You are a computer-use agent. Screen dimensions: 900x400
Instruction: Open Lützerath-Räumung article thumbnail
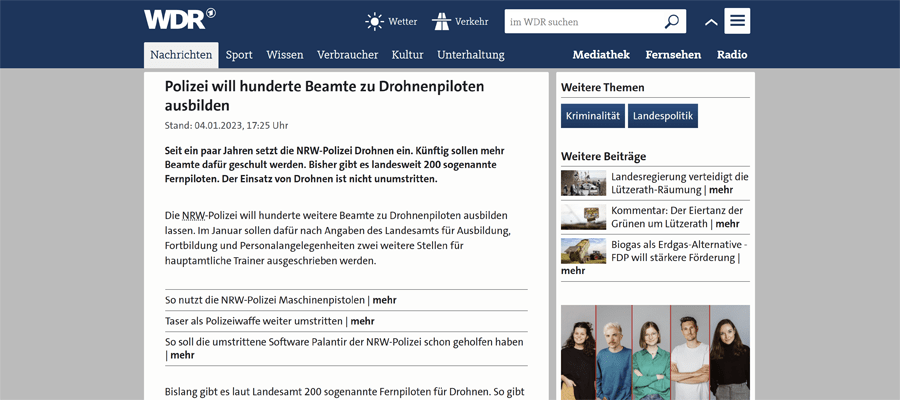pos(583,183)
